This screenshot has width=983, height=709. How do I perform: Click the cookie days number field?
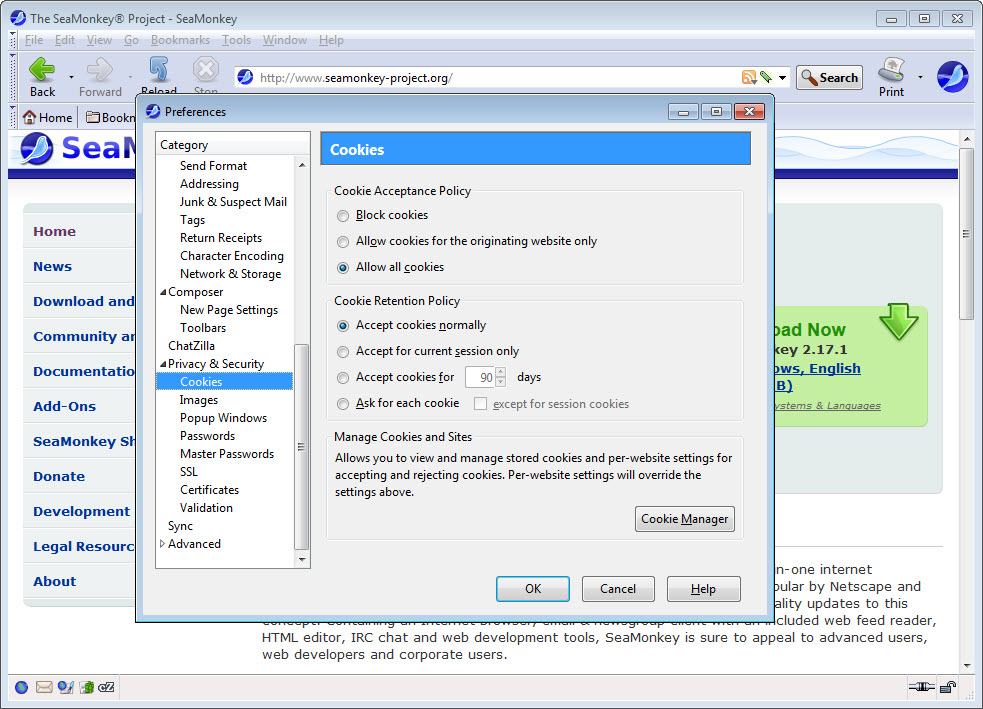[481, 377]
